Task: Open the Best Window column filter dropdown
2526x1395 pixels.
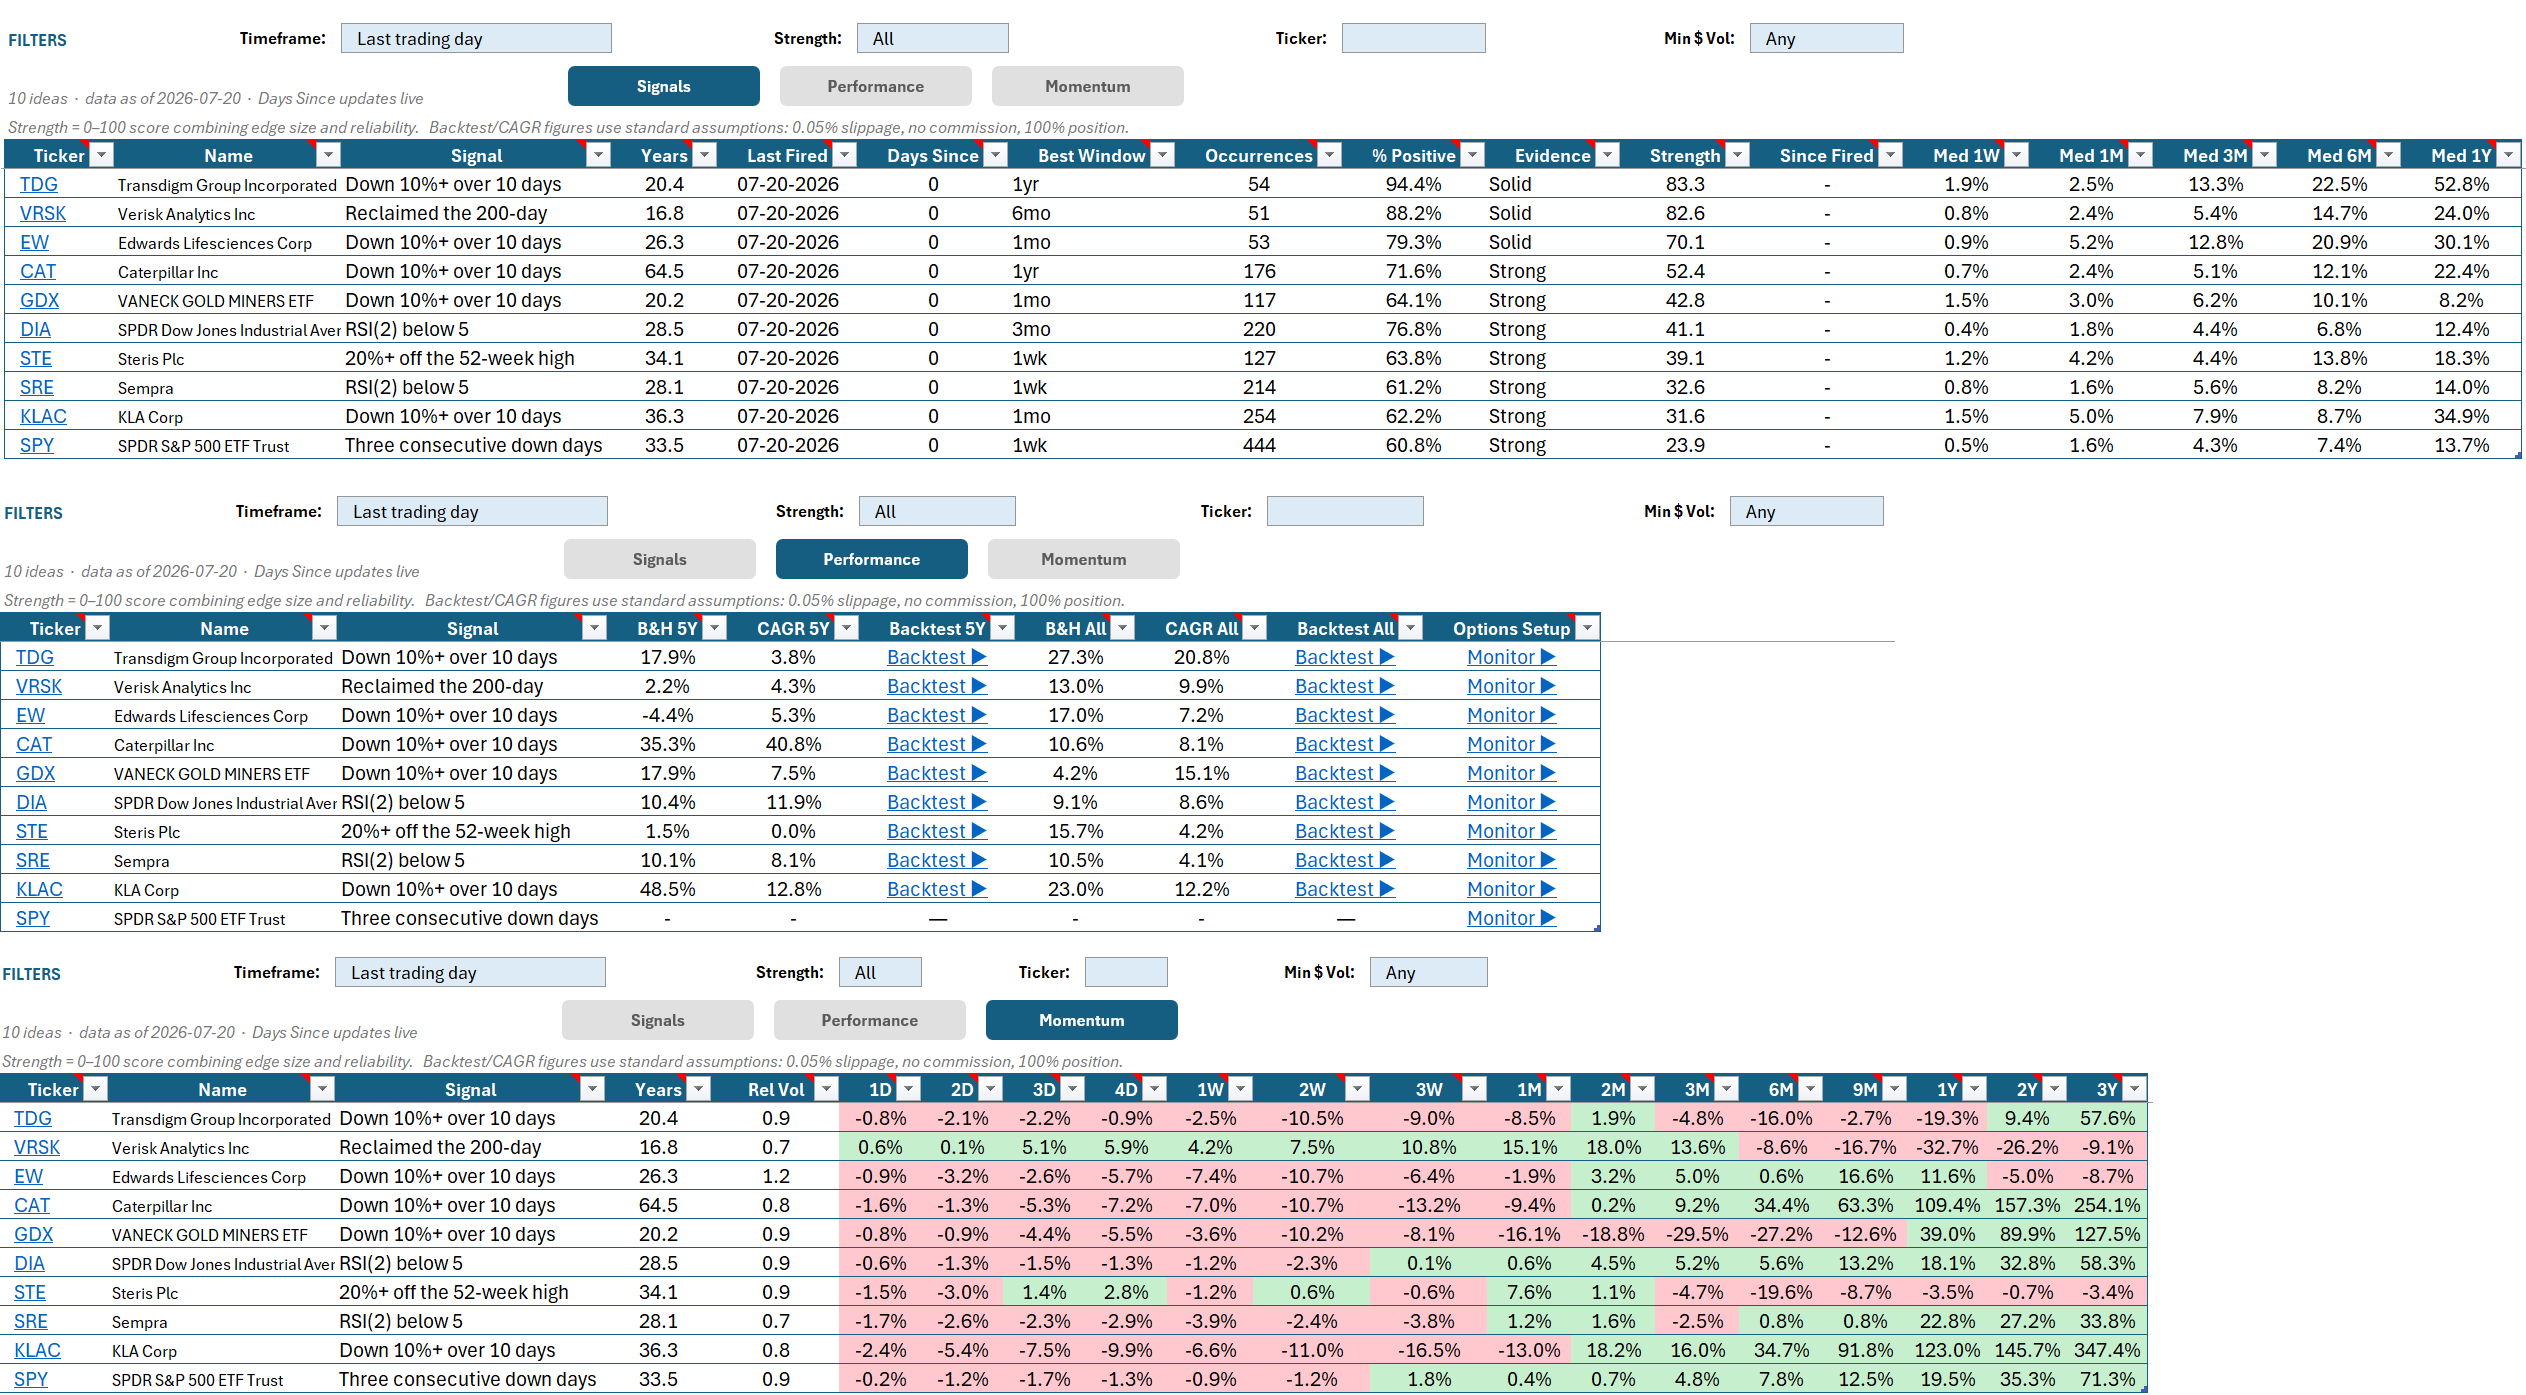Action: (1162, 155)
